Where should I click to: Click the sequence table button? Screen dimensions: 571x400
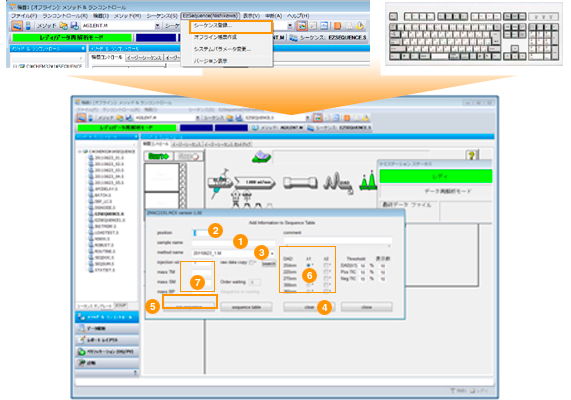[246, 307]
